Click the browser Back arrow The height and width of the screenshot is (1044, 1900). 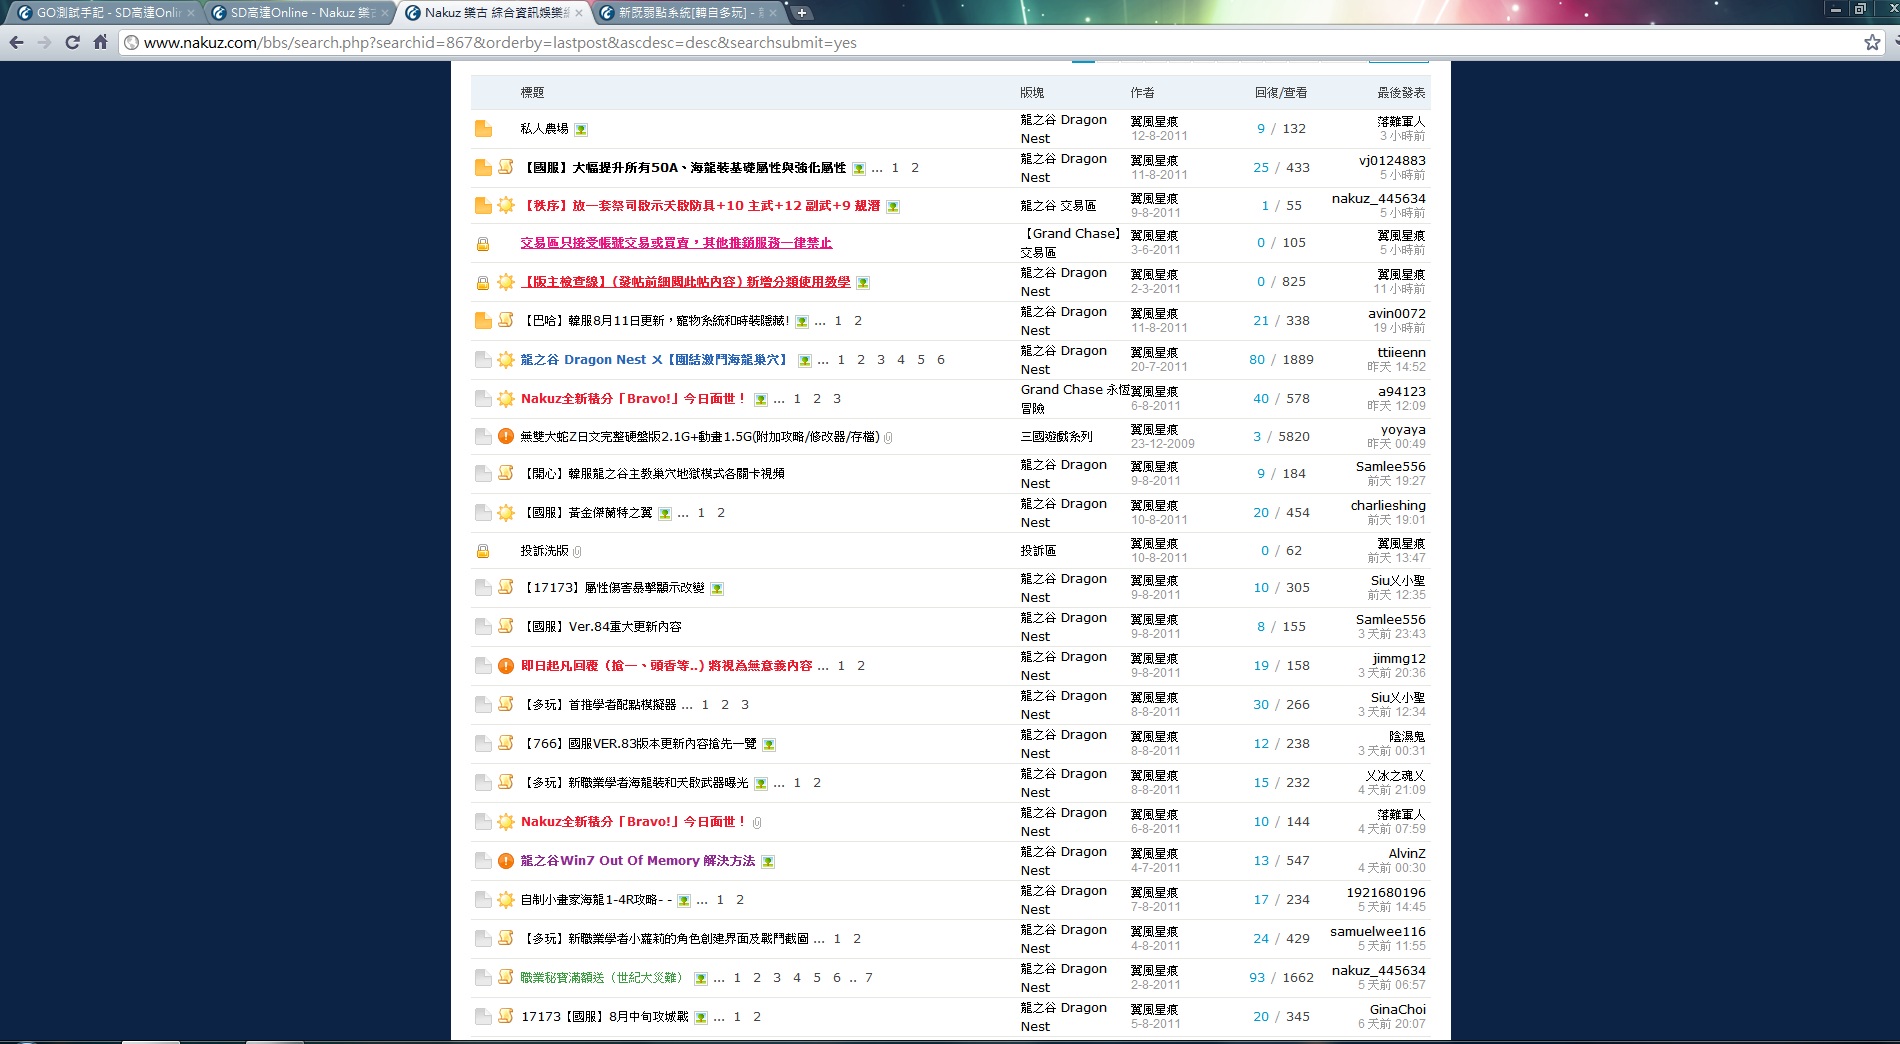pyautogui.click(x=16, y=42)
